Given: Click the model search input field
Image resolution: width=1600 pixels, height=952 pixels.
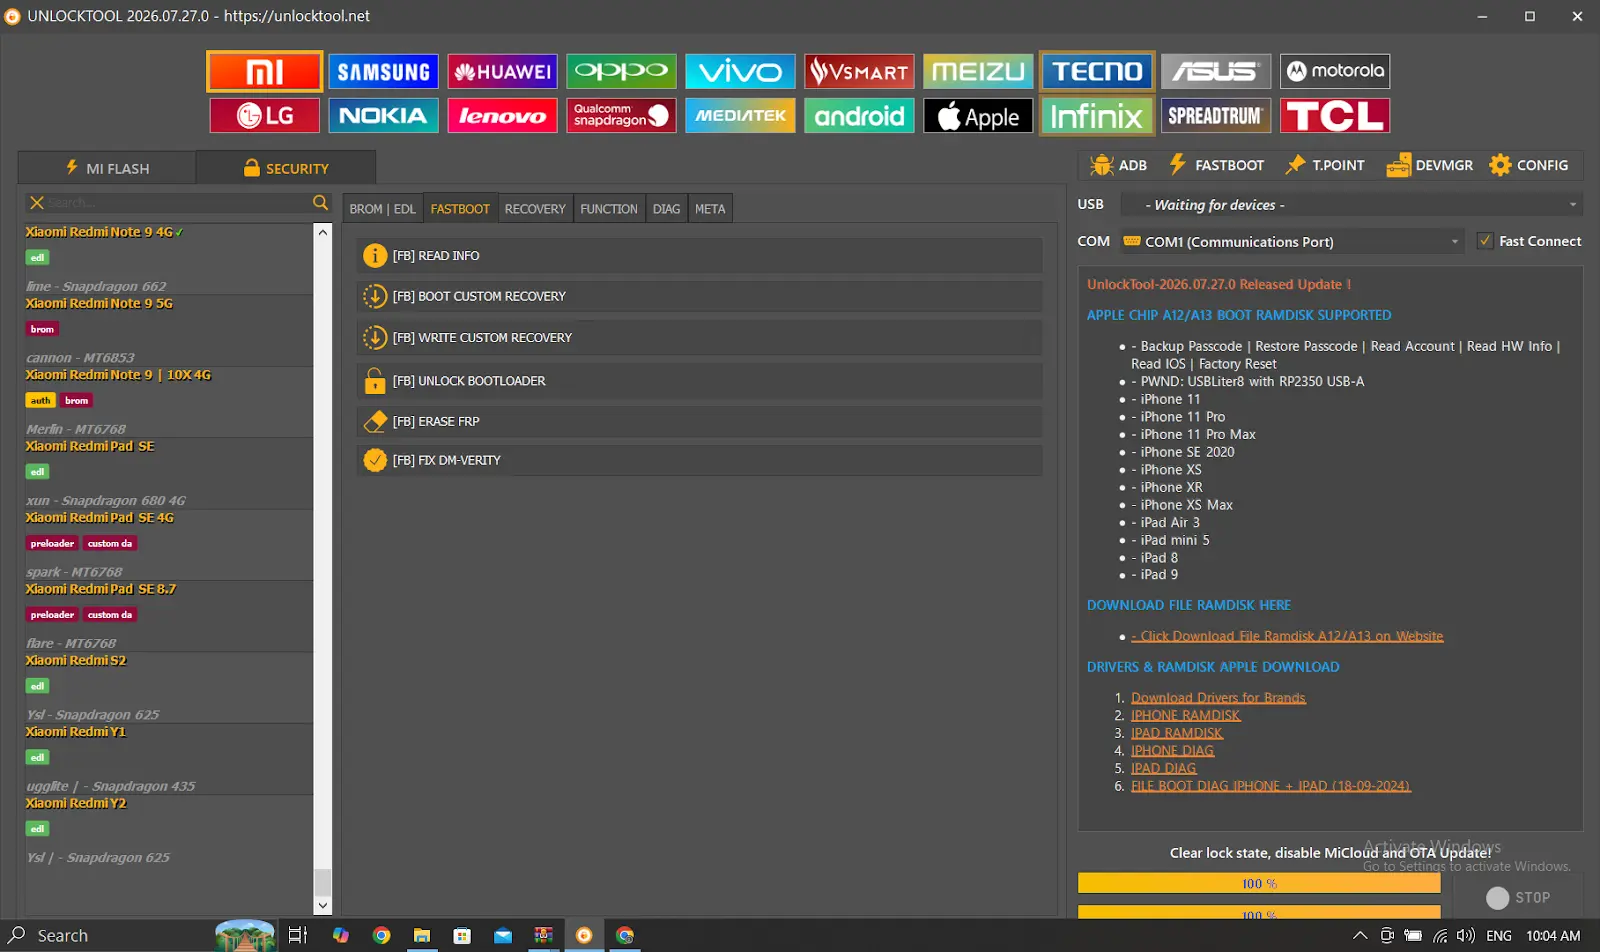Looking at the screenshot, I should point(178,203).
